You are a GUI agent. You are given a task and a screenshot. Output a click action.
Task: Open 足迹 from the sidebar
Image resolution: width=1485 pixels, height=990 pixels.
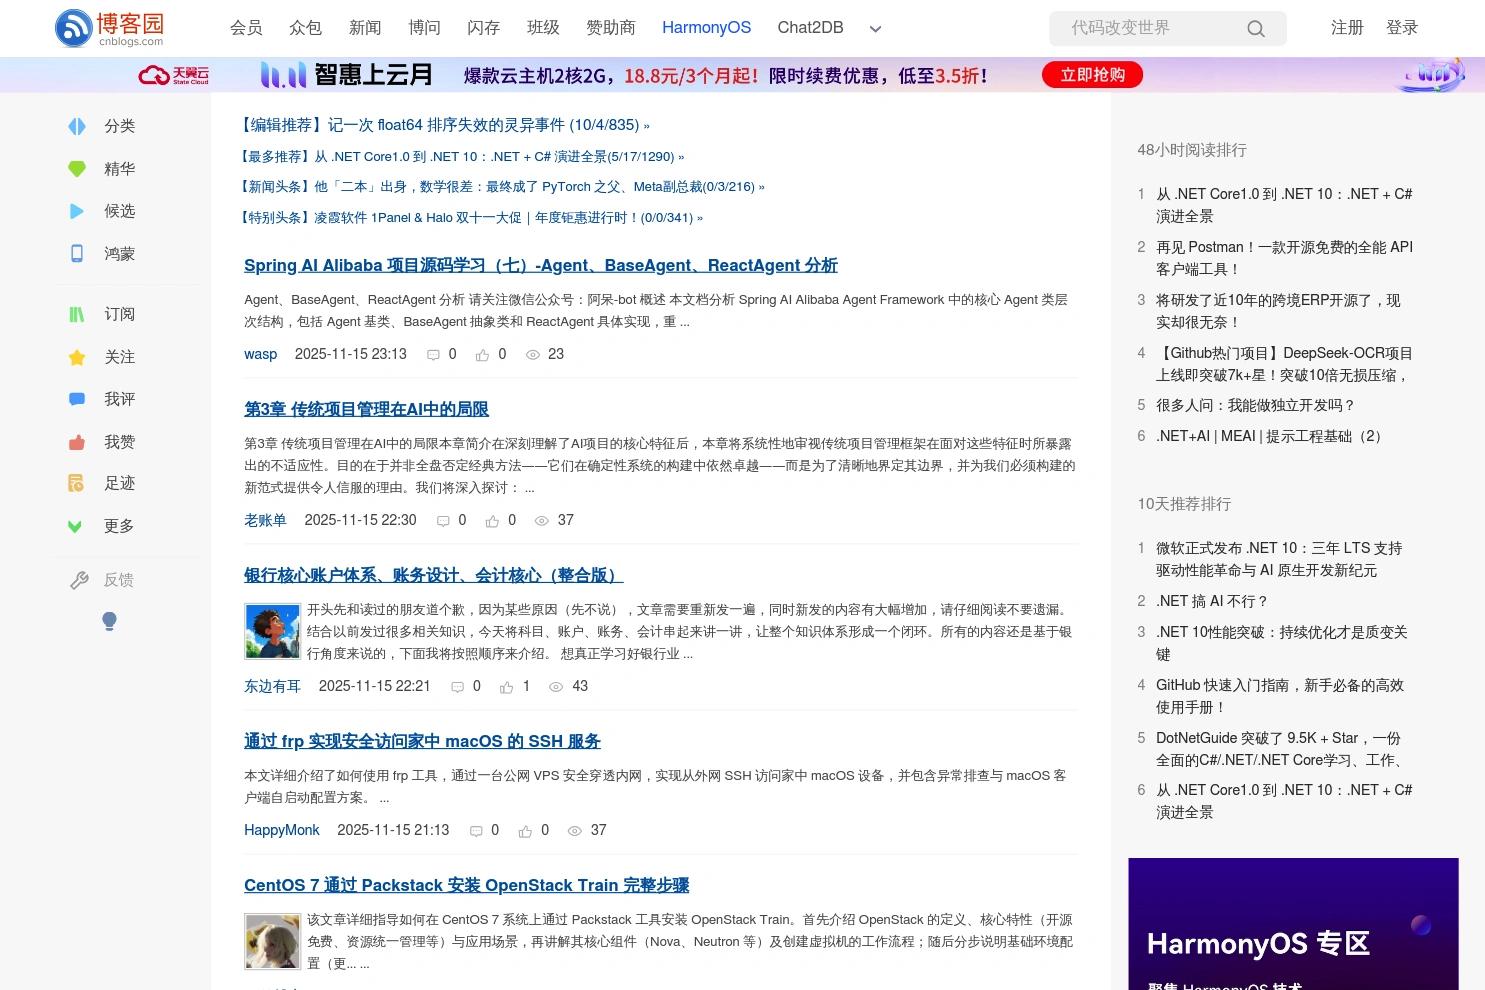click(77, 483)
